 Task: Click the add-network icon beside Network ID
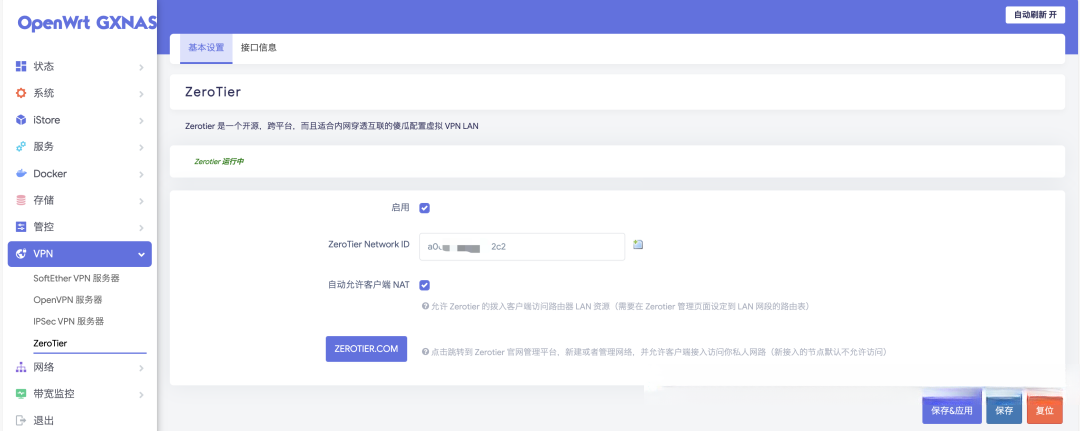[x=638, y=244]
